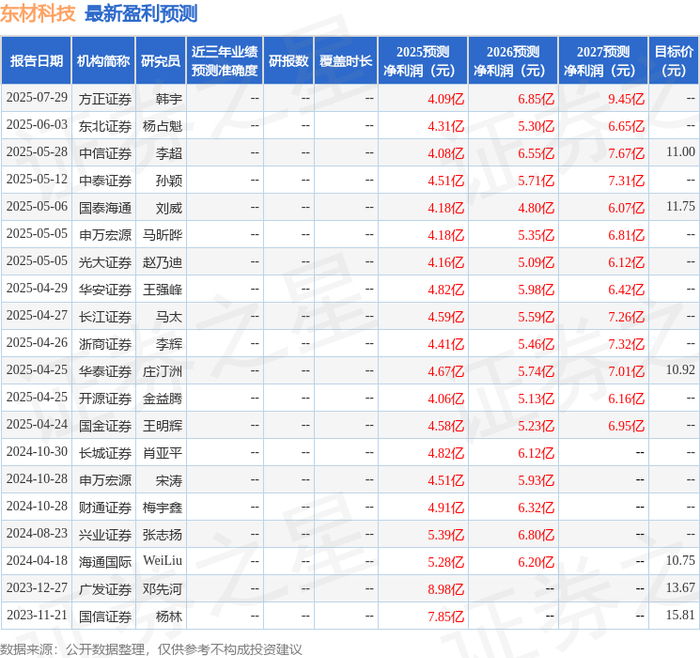Click 7.32亿 in 浙商证券 row
700x658 pixels.
pos(626,344)
